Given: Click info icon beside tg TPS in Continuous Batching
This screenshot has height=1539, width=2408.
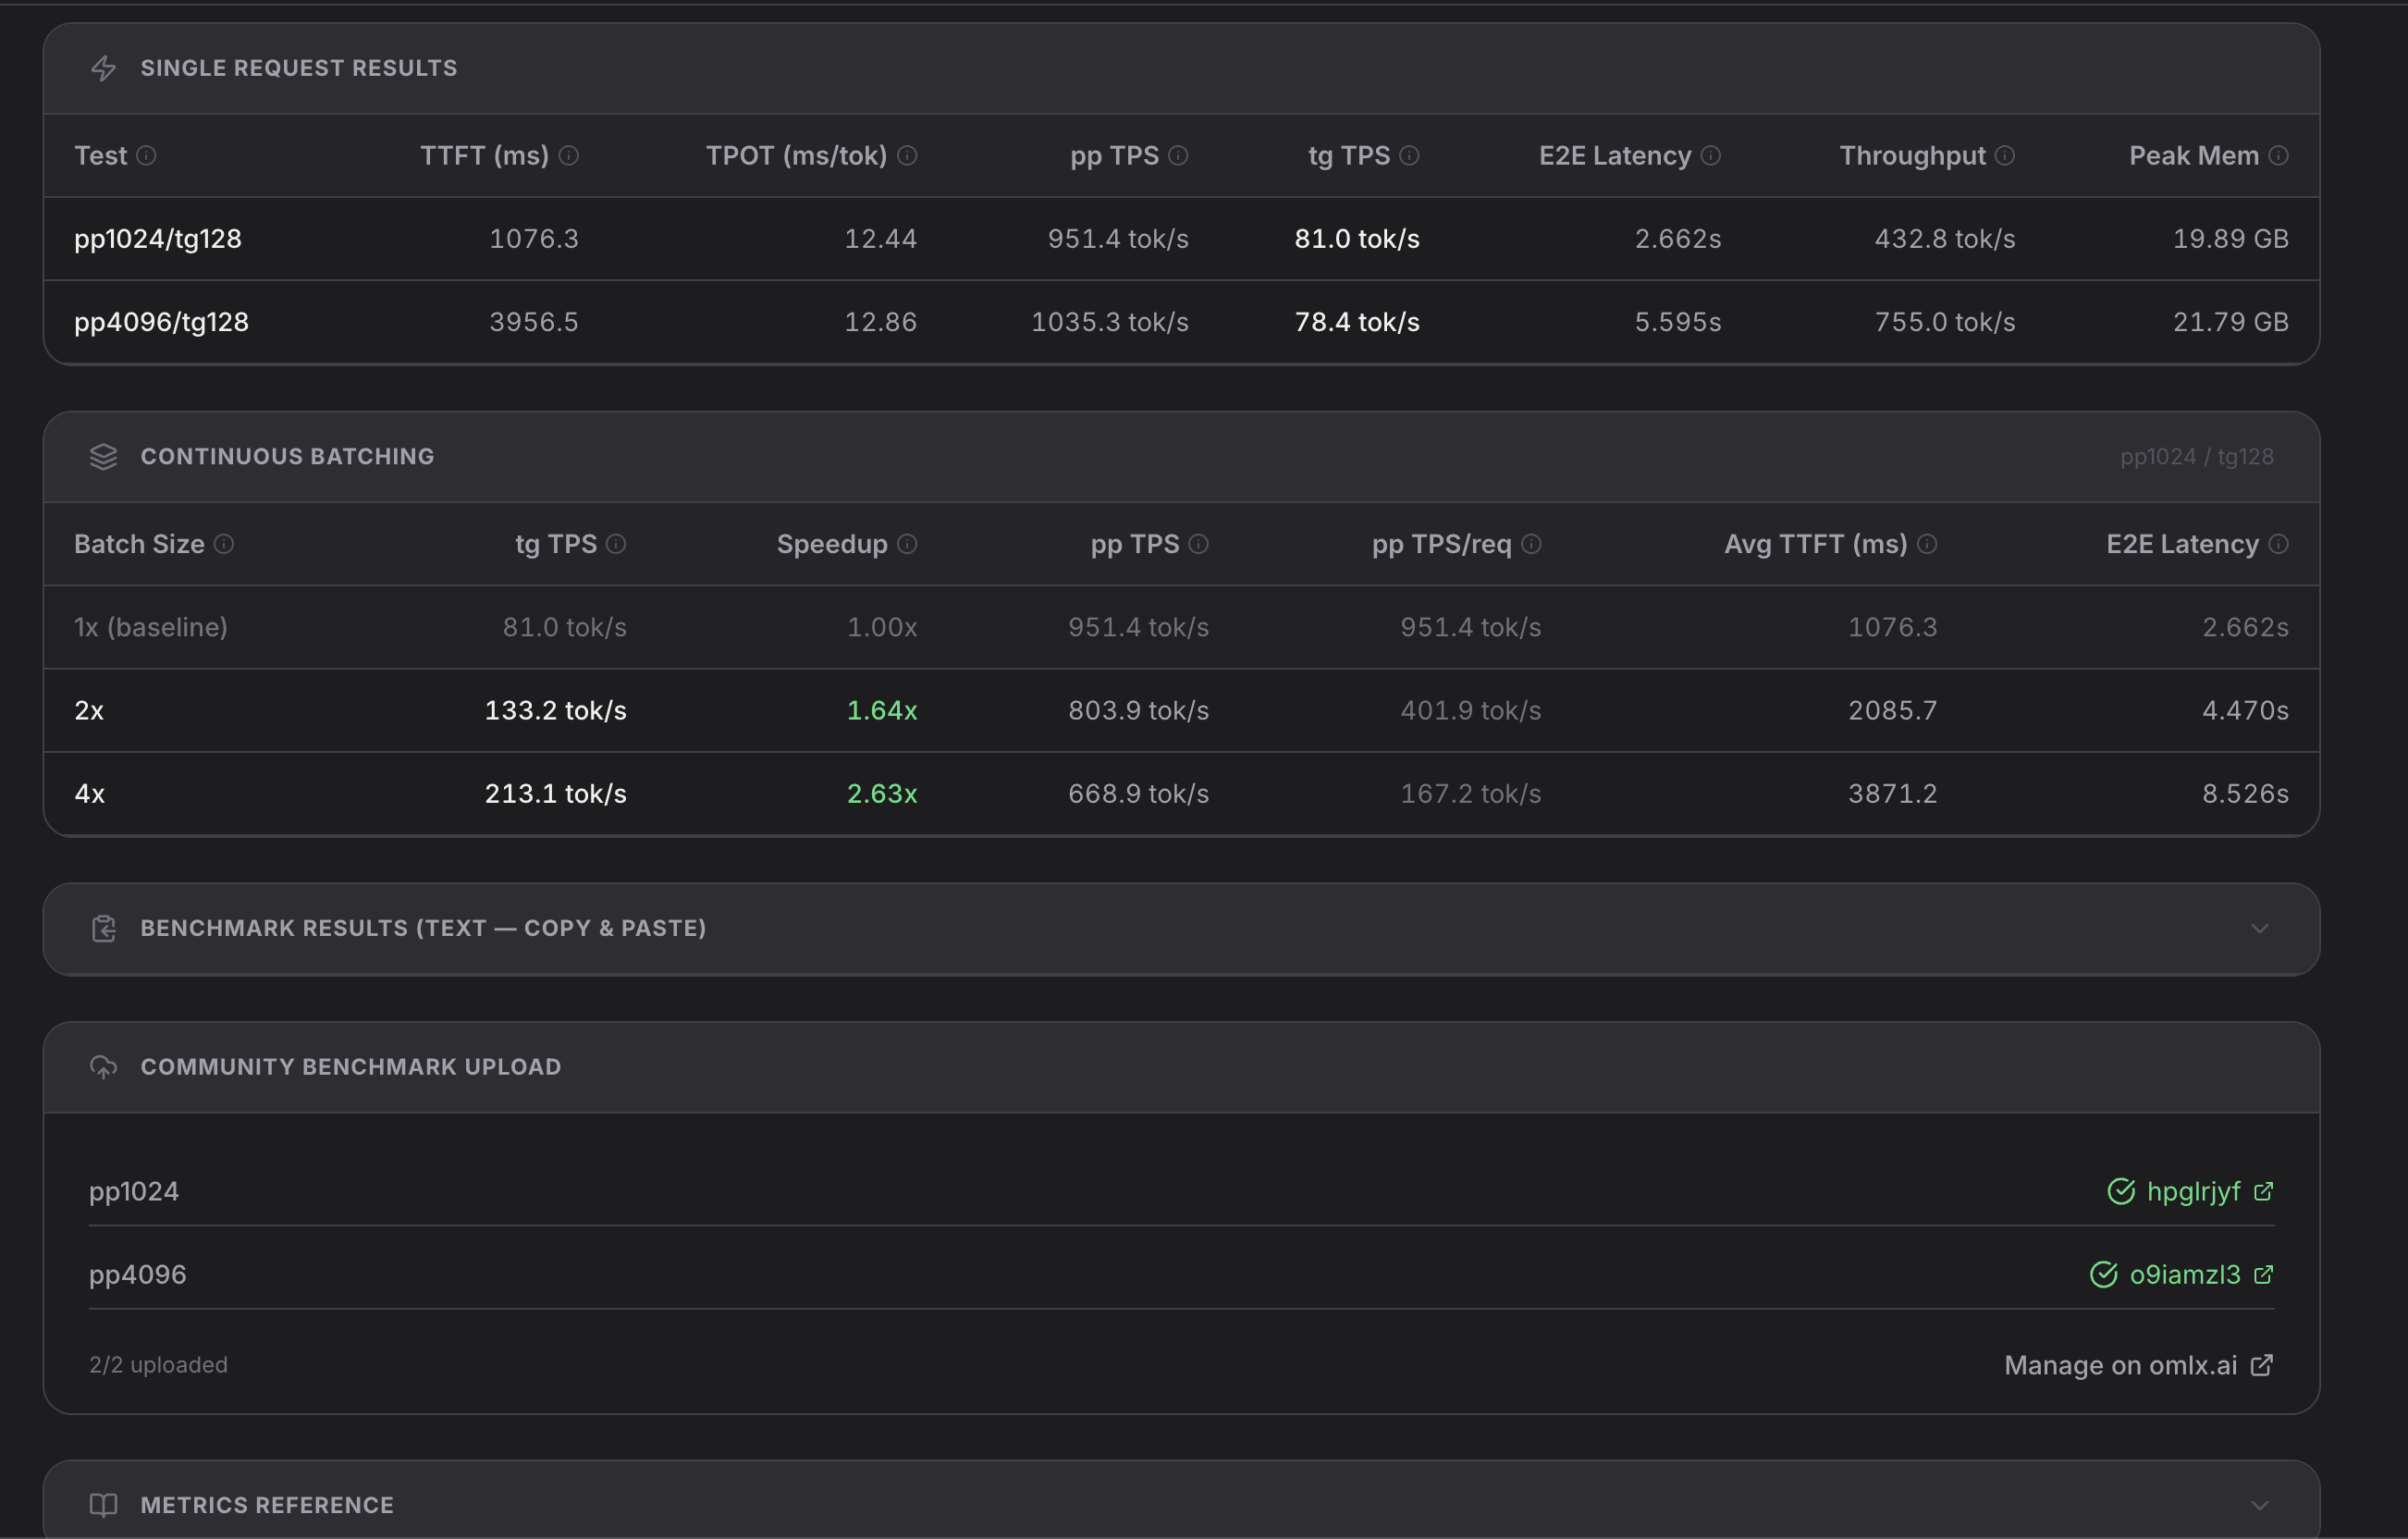Looking at the screenshot, I should [616, 544].
